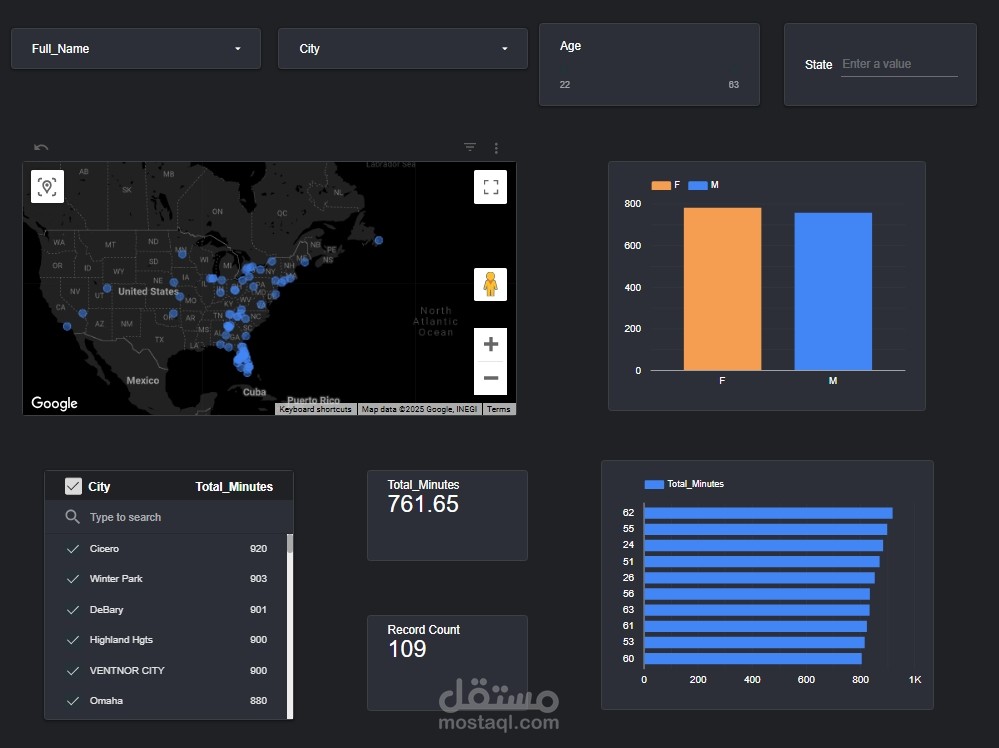Uncheck Cicero in the city list
This screenshot has height=748, width=999.
(x=73, y=549)
